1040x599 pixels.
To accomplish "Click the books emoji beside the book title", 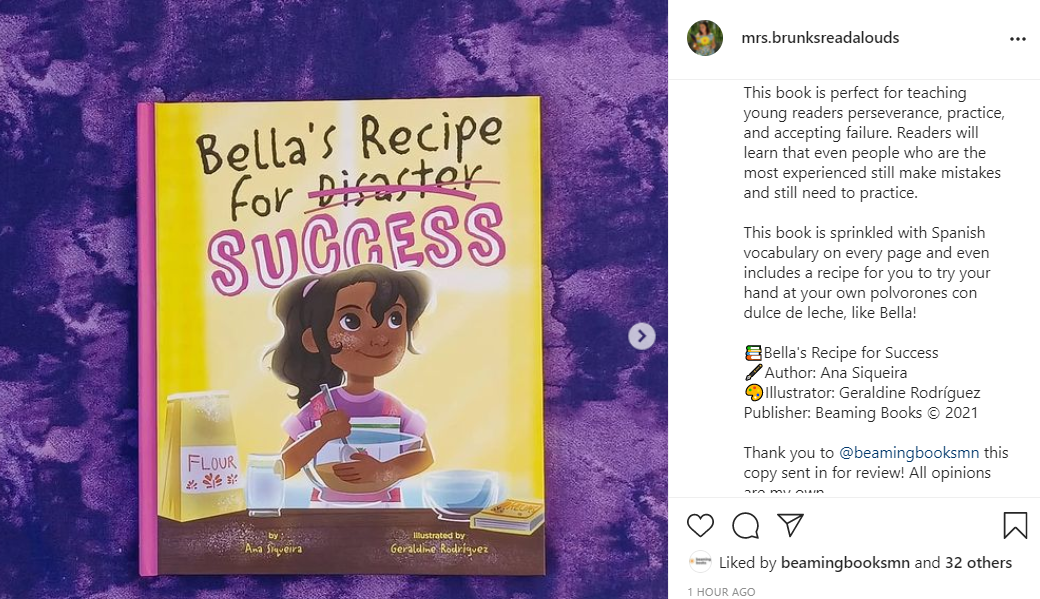I will click(753, 352).
